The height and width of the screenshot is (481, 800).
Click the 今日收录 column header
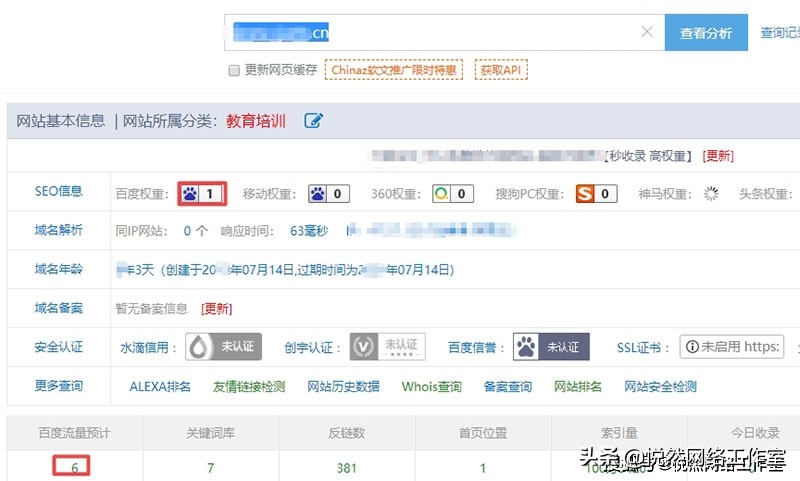pos(755,433)
